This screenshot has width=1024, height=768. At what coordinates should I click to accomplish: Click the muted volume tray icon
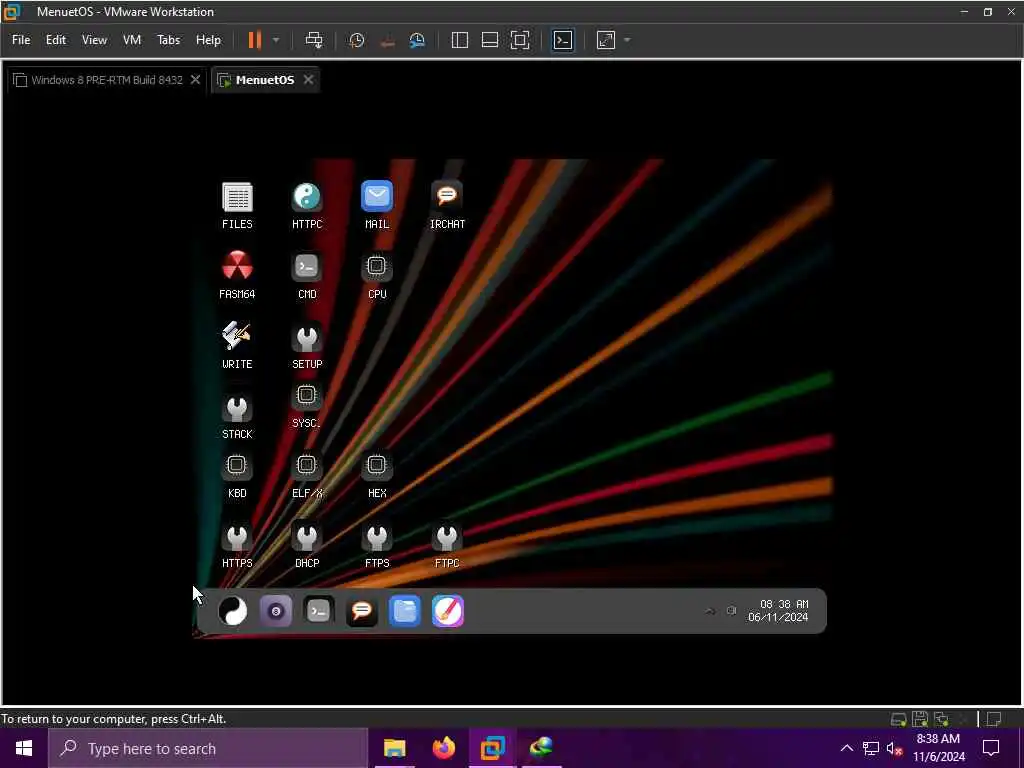tap(894, 748)
